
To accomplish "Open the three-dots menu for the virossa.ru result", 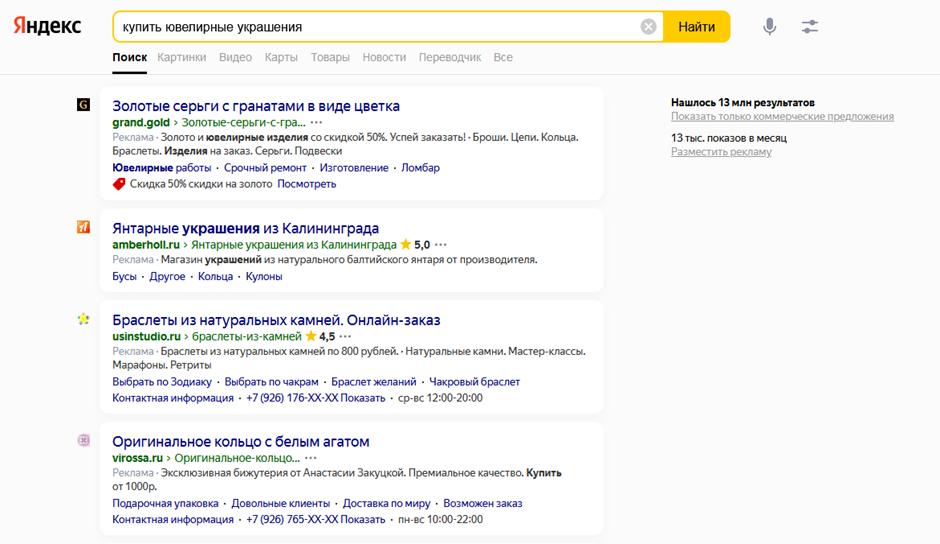I will point(311,458).
